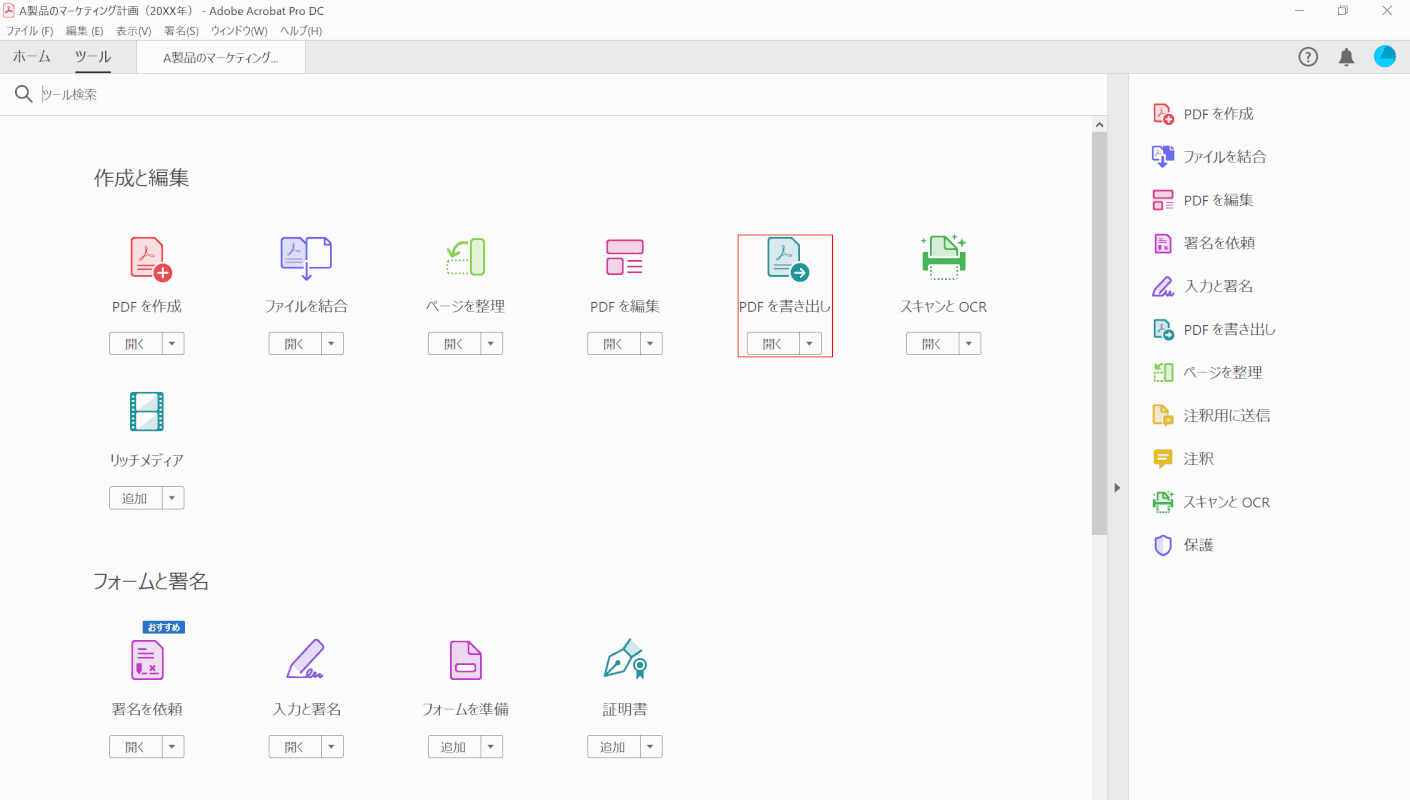The width and height of the screenshot is (1410, 800).
Task: Open the ヘルプ(H) menu
Action: point(301,31)
